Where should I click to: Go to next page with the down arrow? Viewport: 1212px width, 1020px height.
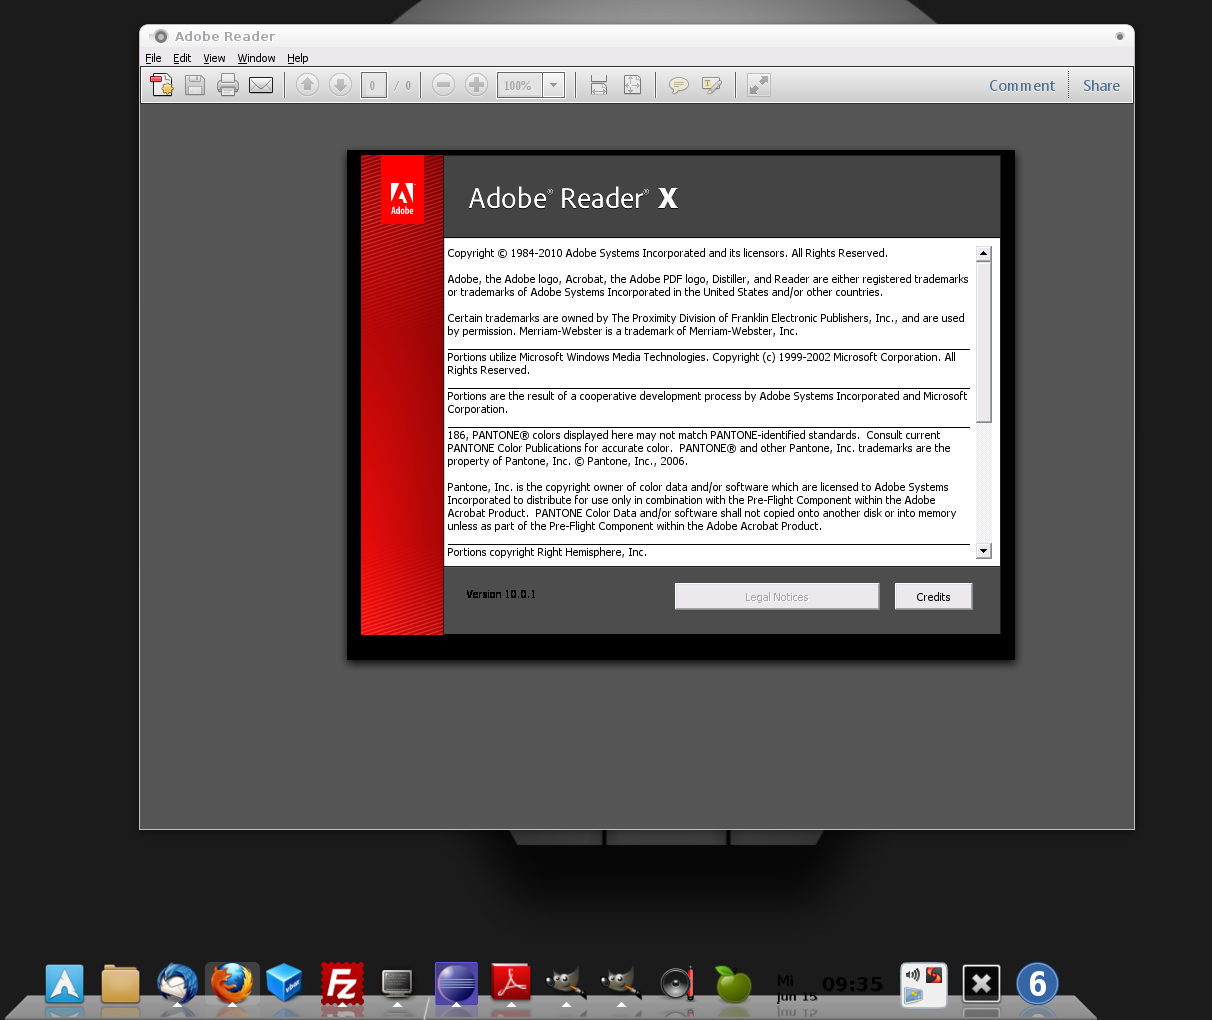(x=340, y=85)
